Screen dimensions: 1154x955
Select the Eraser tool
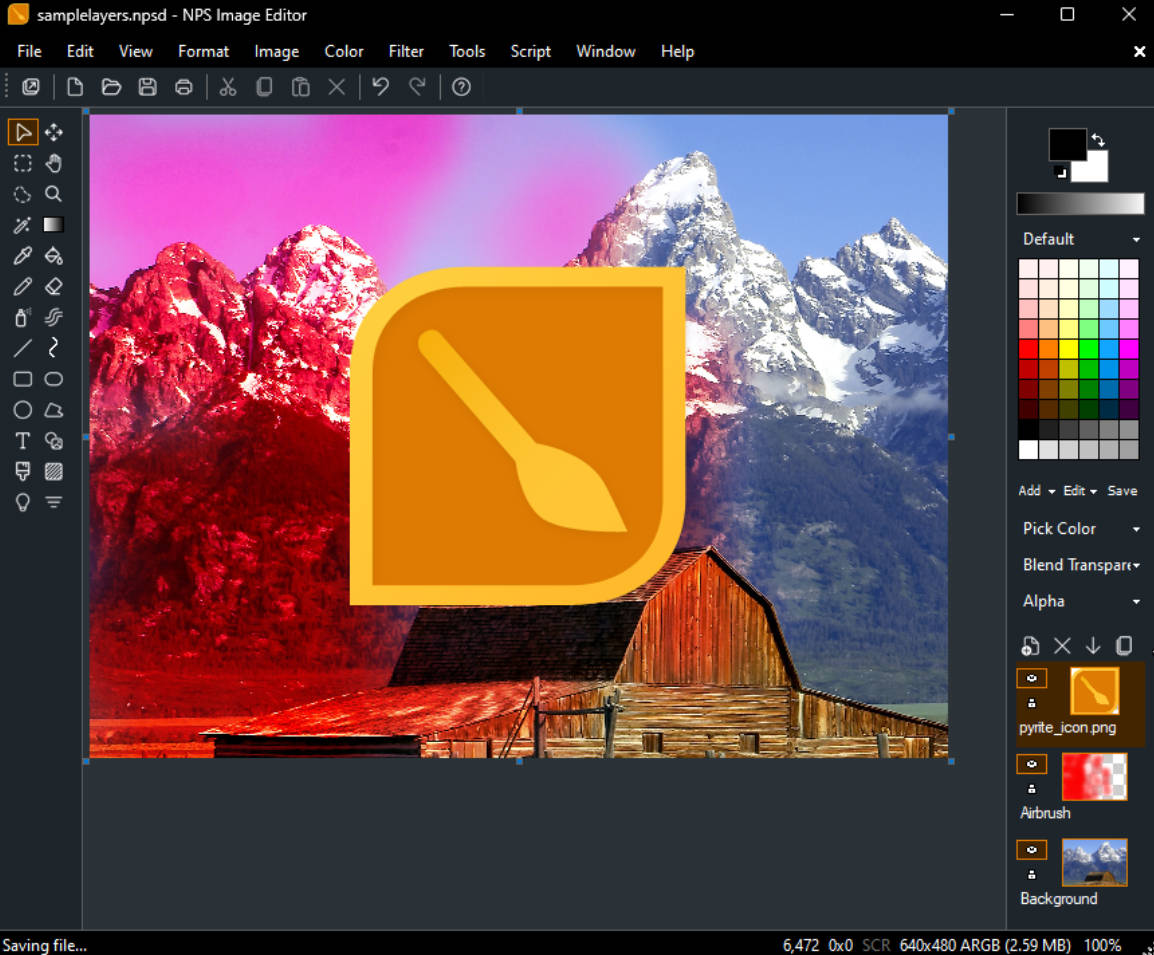[x=54, y=287]
